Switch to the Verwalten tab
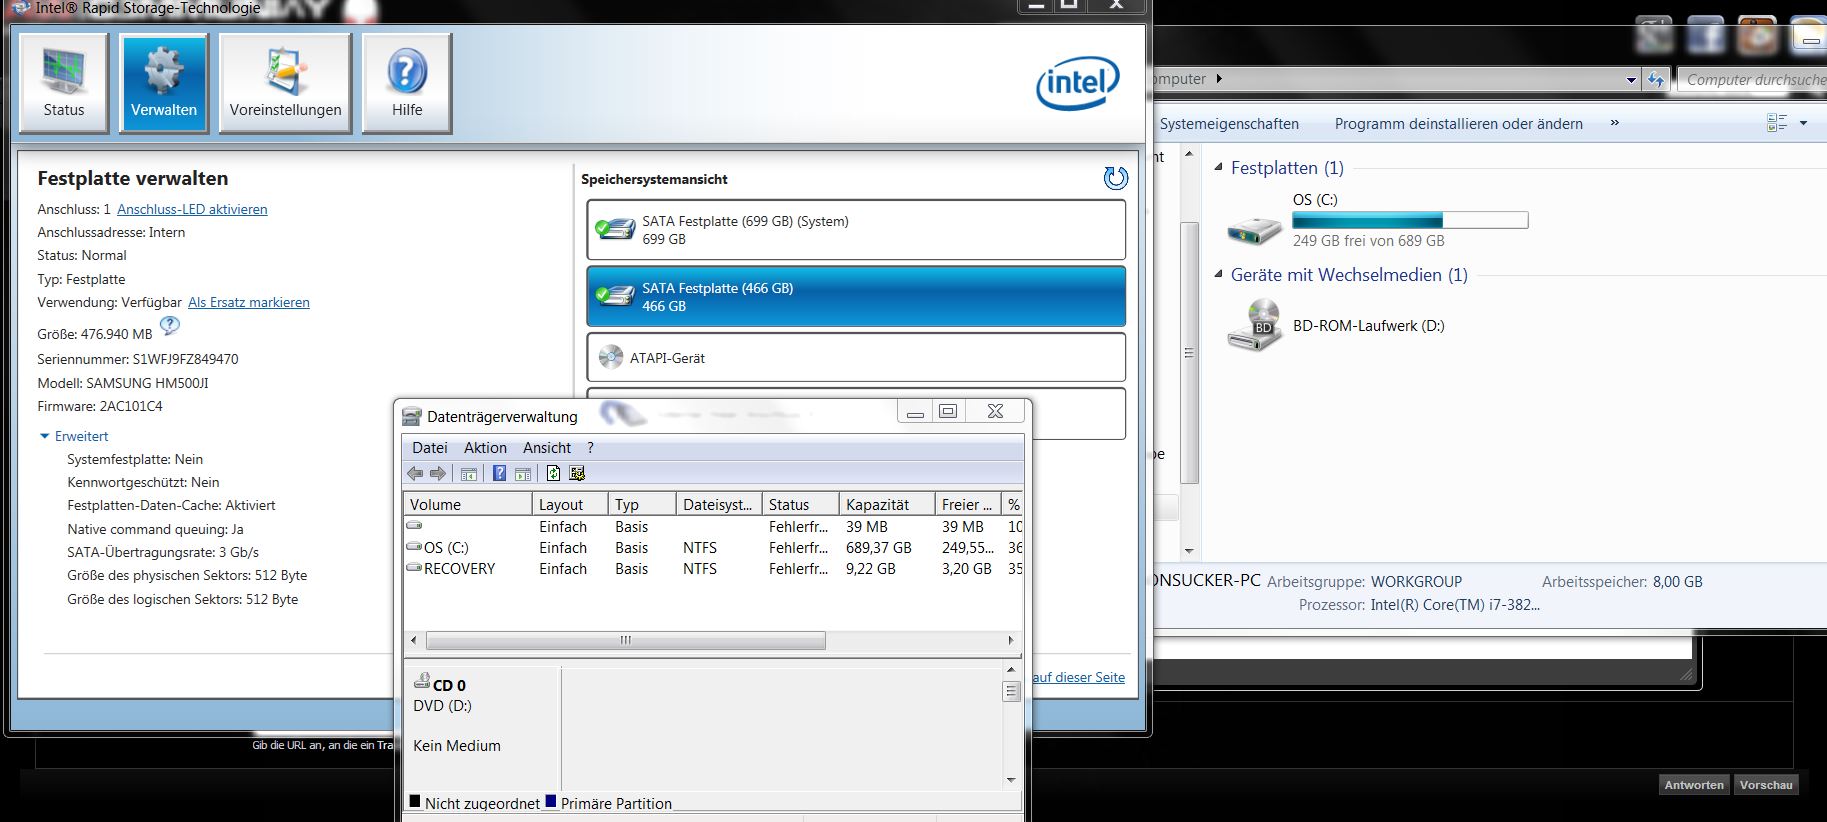The image size is (1827, 822). tap(164, 83)
